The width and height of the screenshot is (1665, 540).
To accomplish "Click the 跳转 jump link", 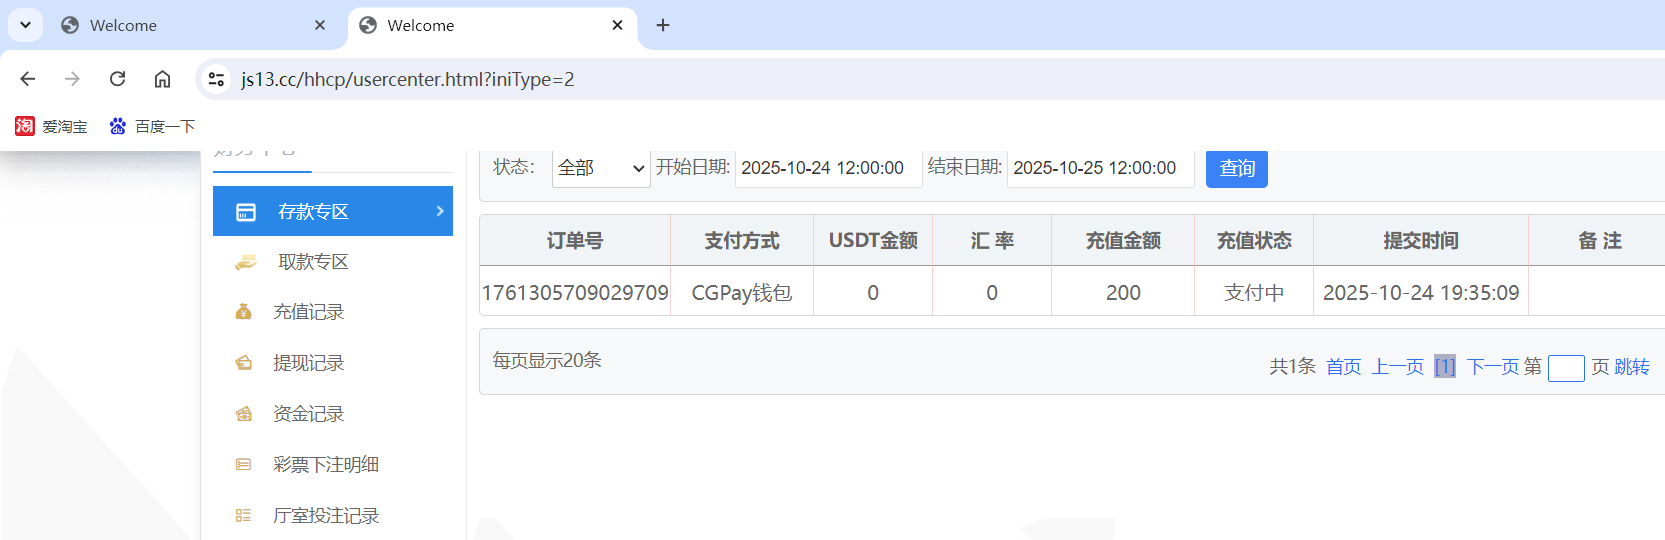I will (1632, 367).
